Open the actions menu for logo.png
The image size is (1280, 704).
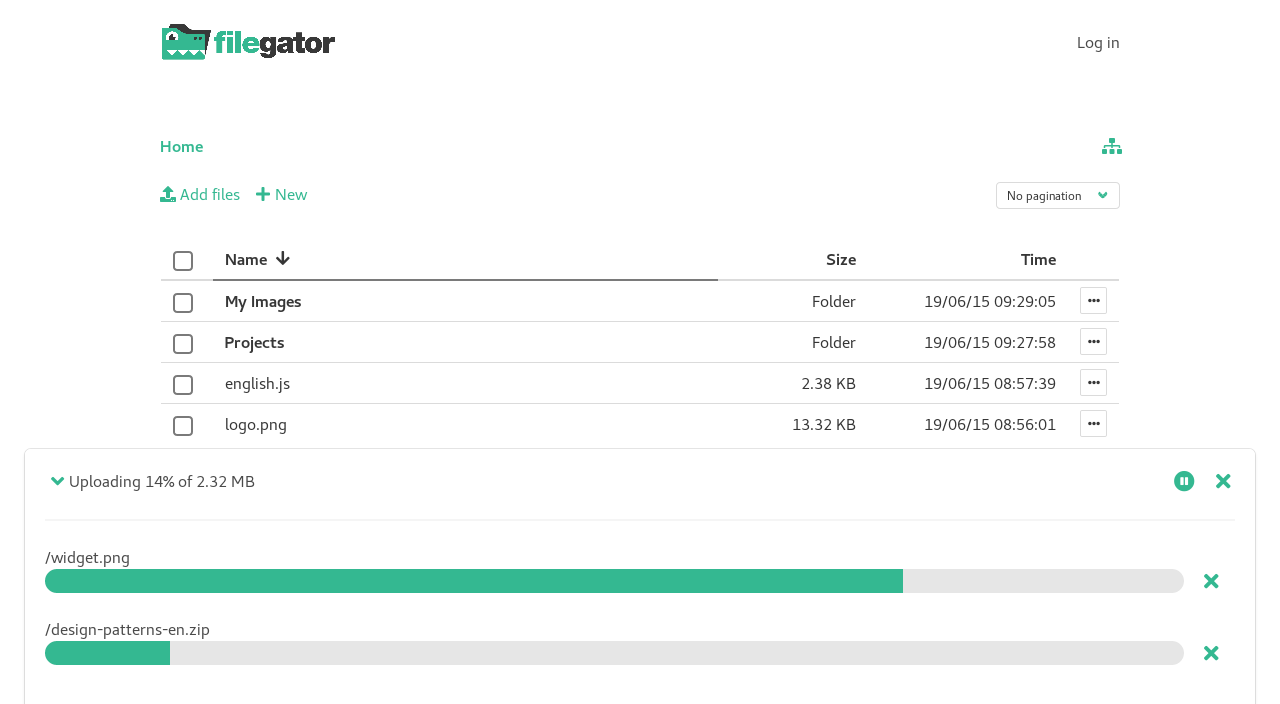1093,423
